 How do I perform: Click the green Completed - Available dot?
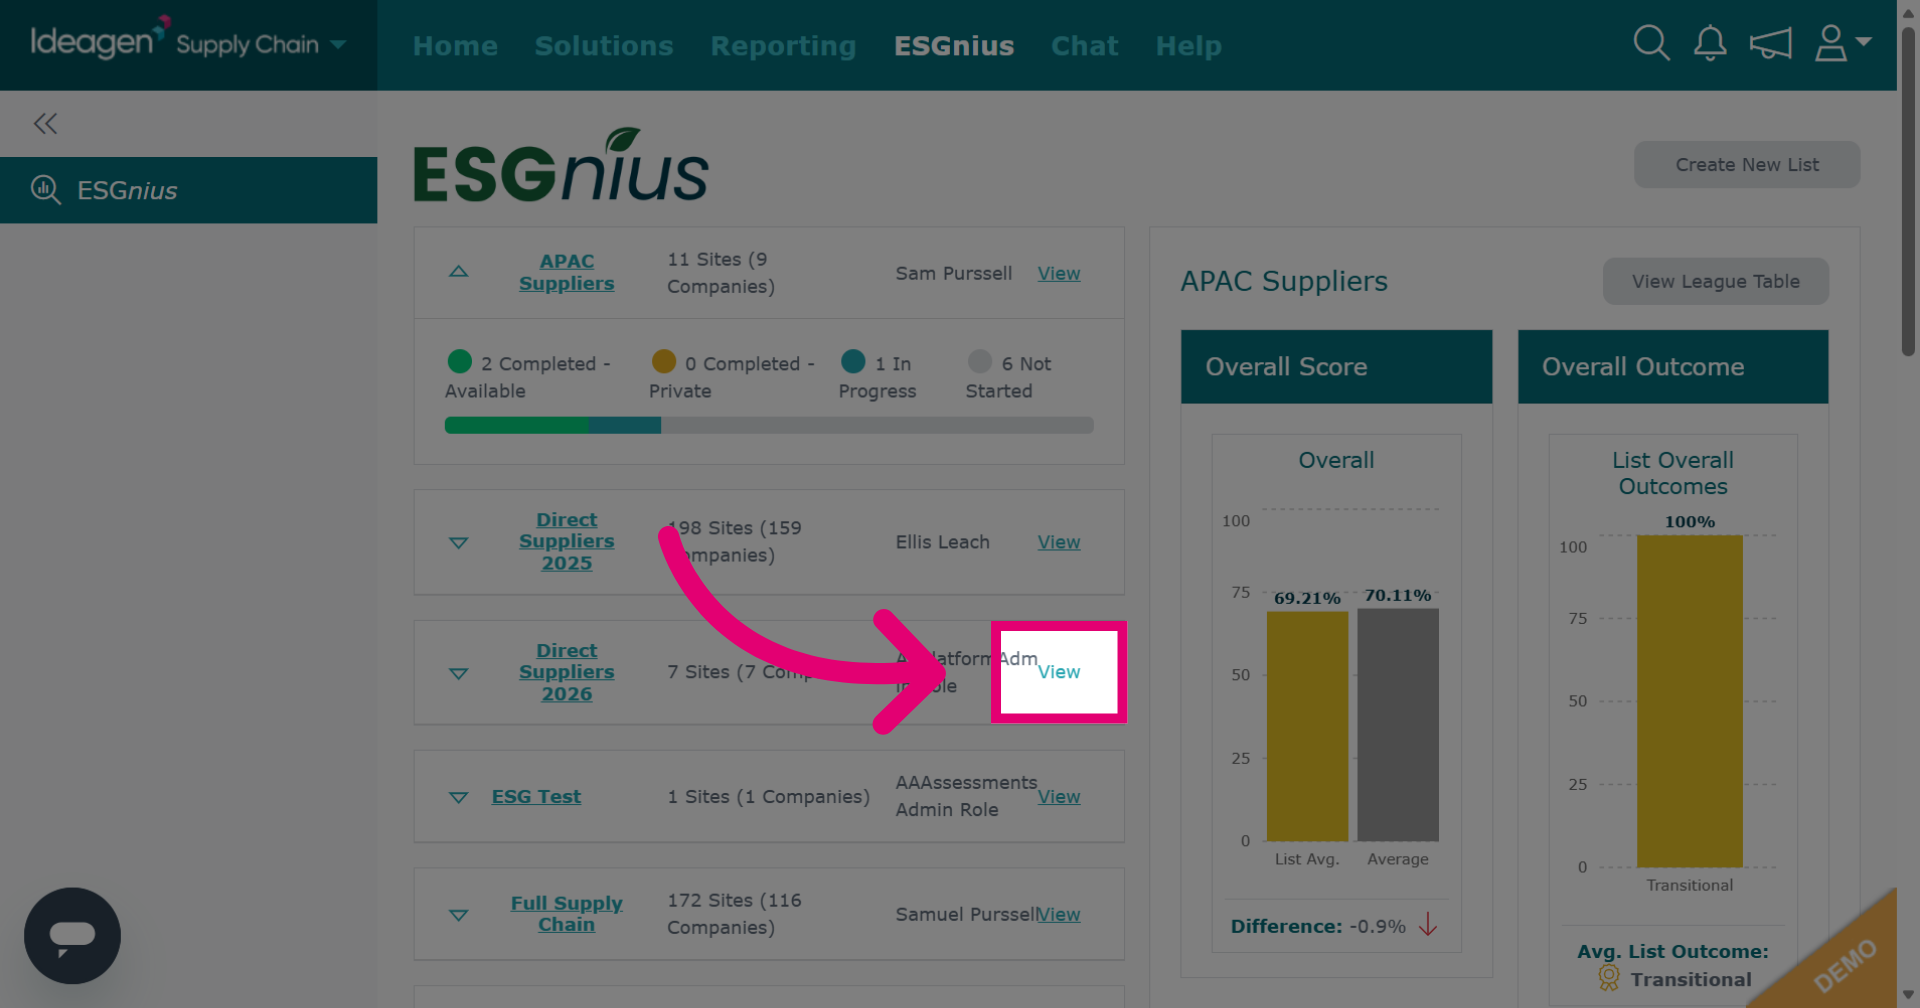click(x=460, y=361)
